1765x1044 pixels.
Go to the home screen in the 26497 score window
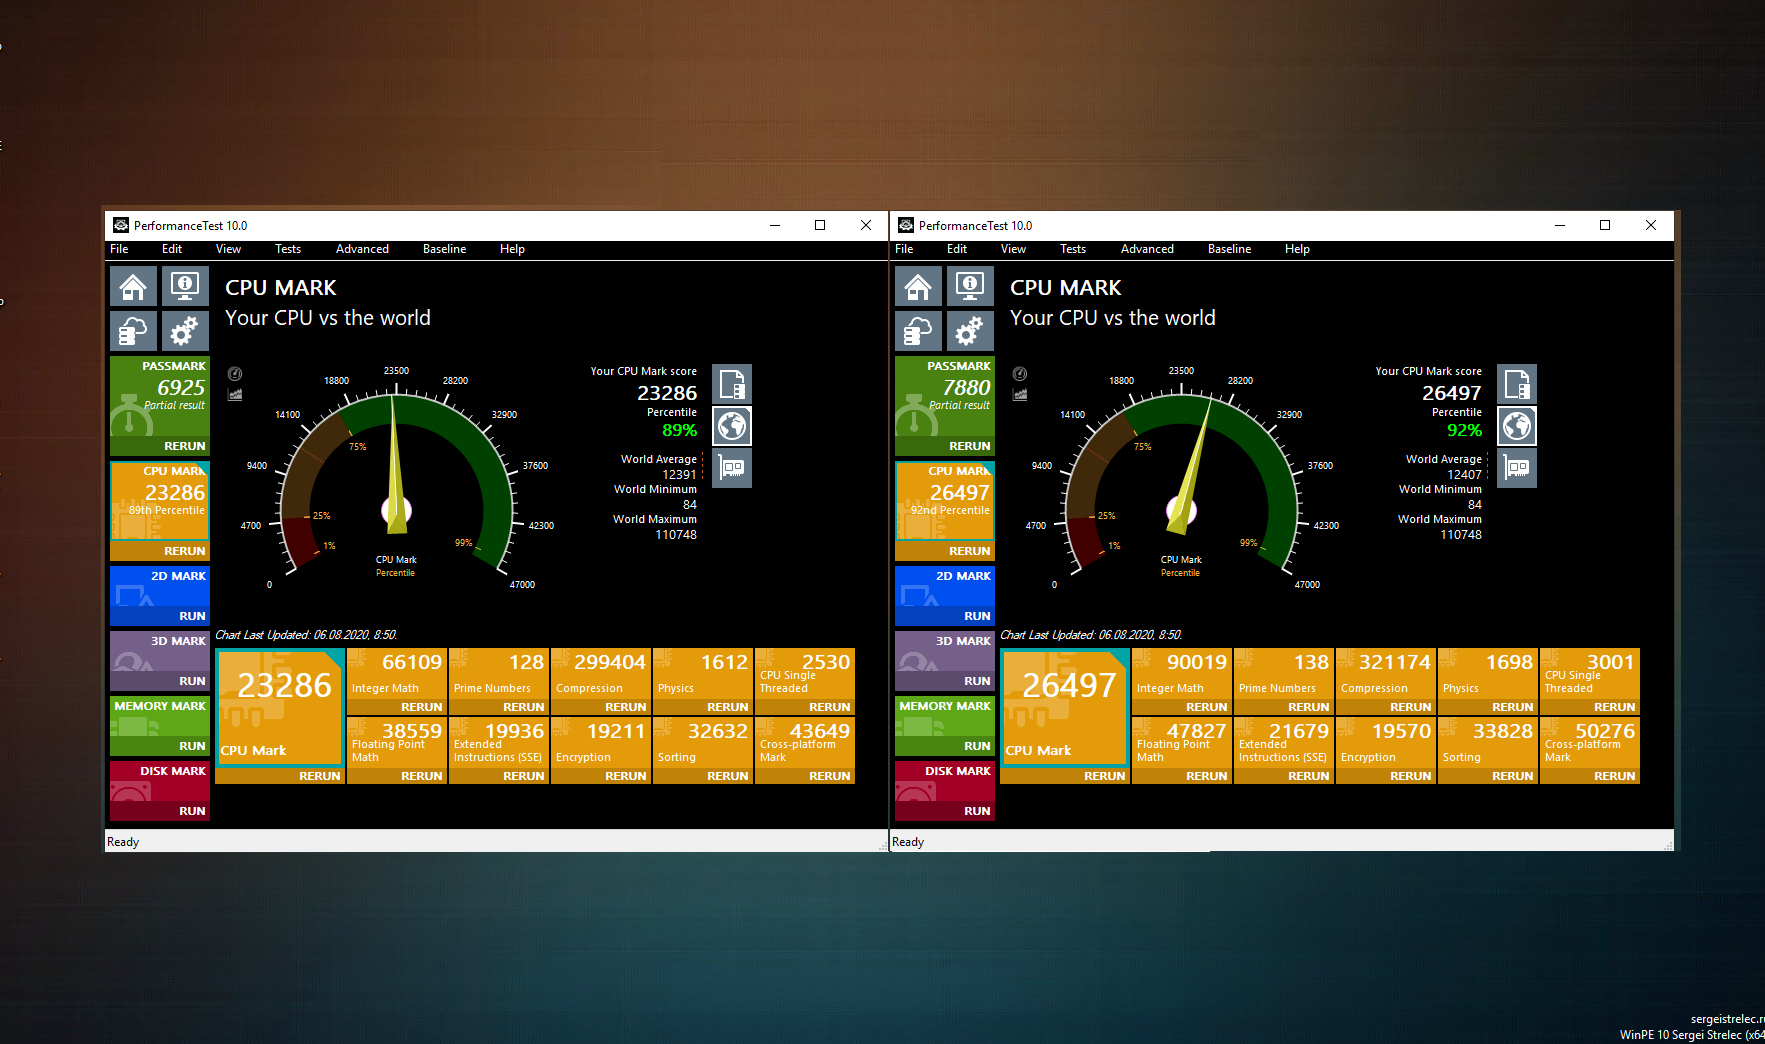point(918,287)
